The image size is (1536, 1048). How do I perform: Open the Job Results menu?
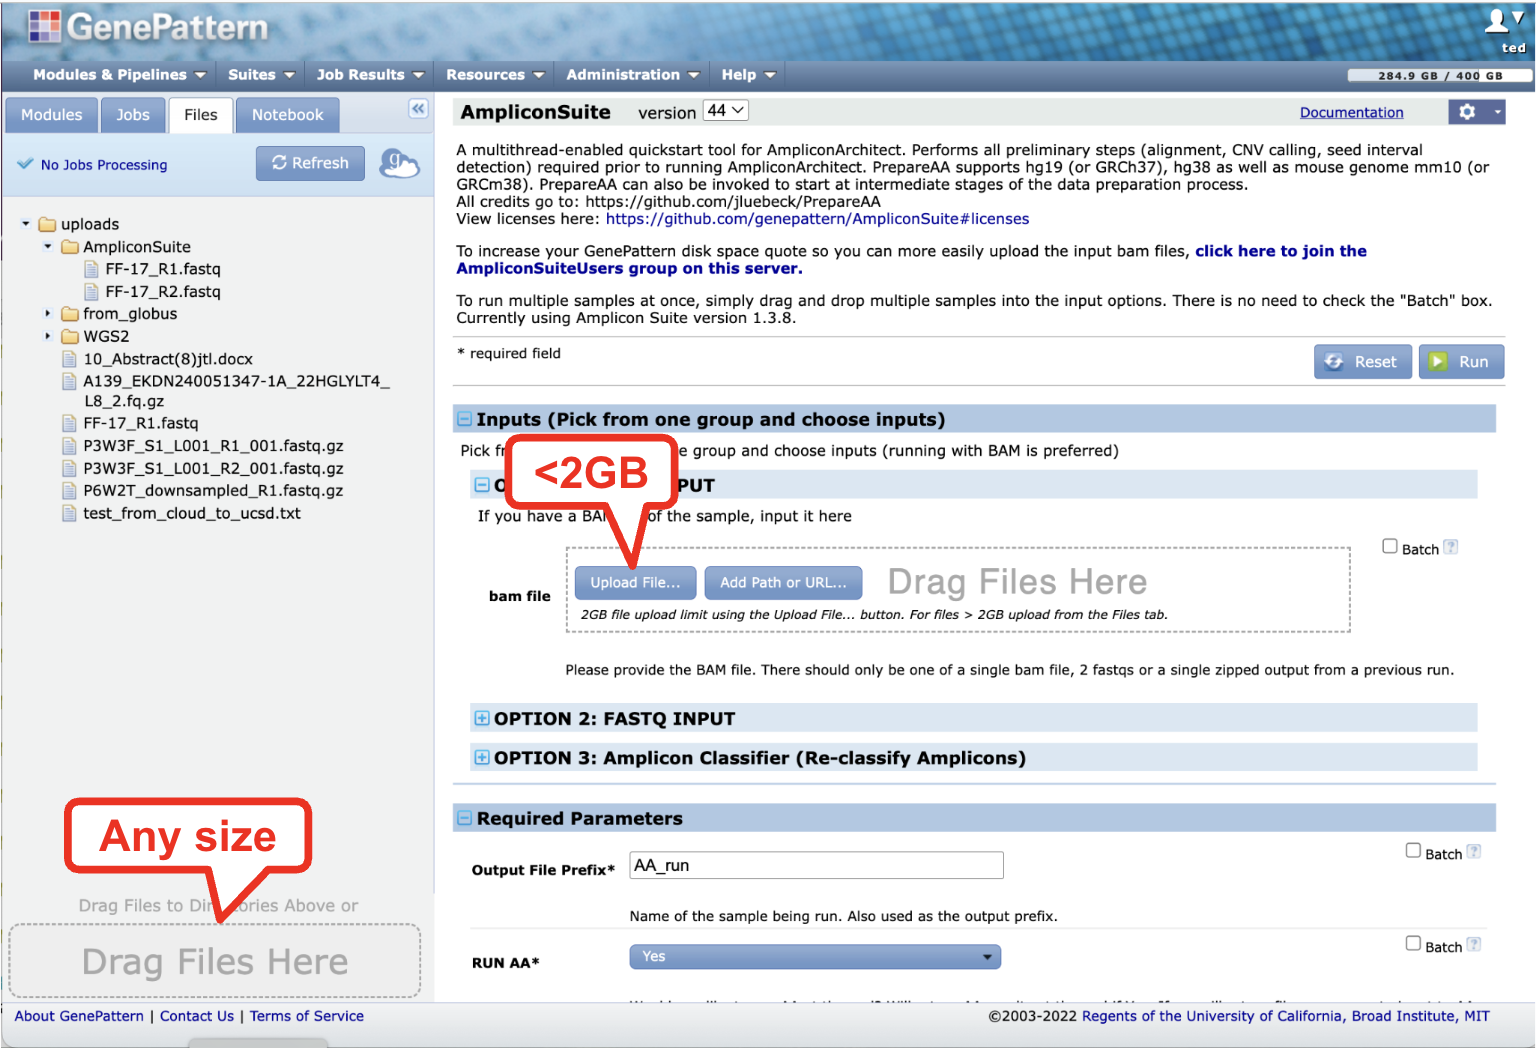[x=370, y=75]
